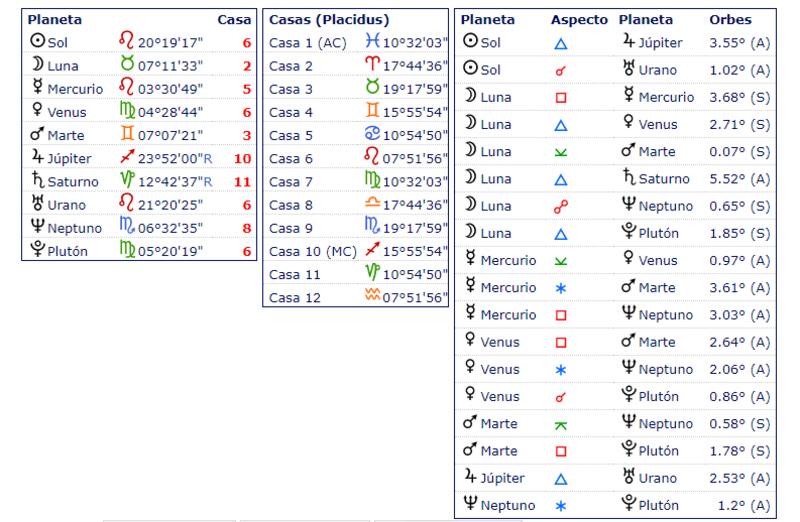
Task: Select the "Casa 10 (MC)" row label
Action: point(309,250)
